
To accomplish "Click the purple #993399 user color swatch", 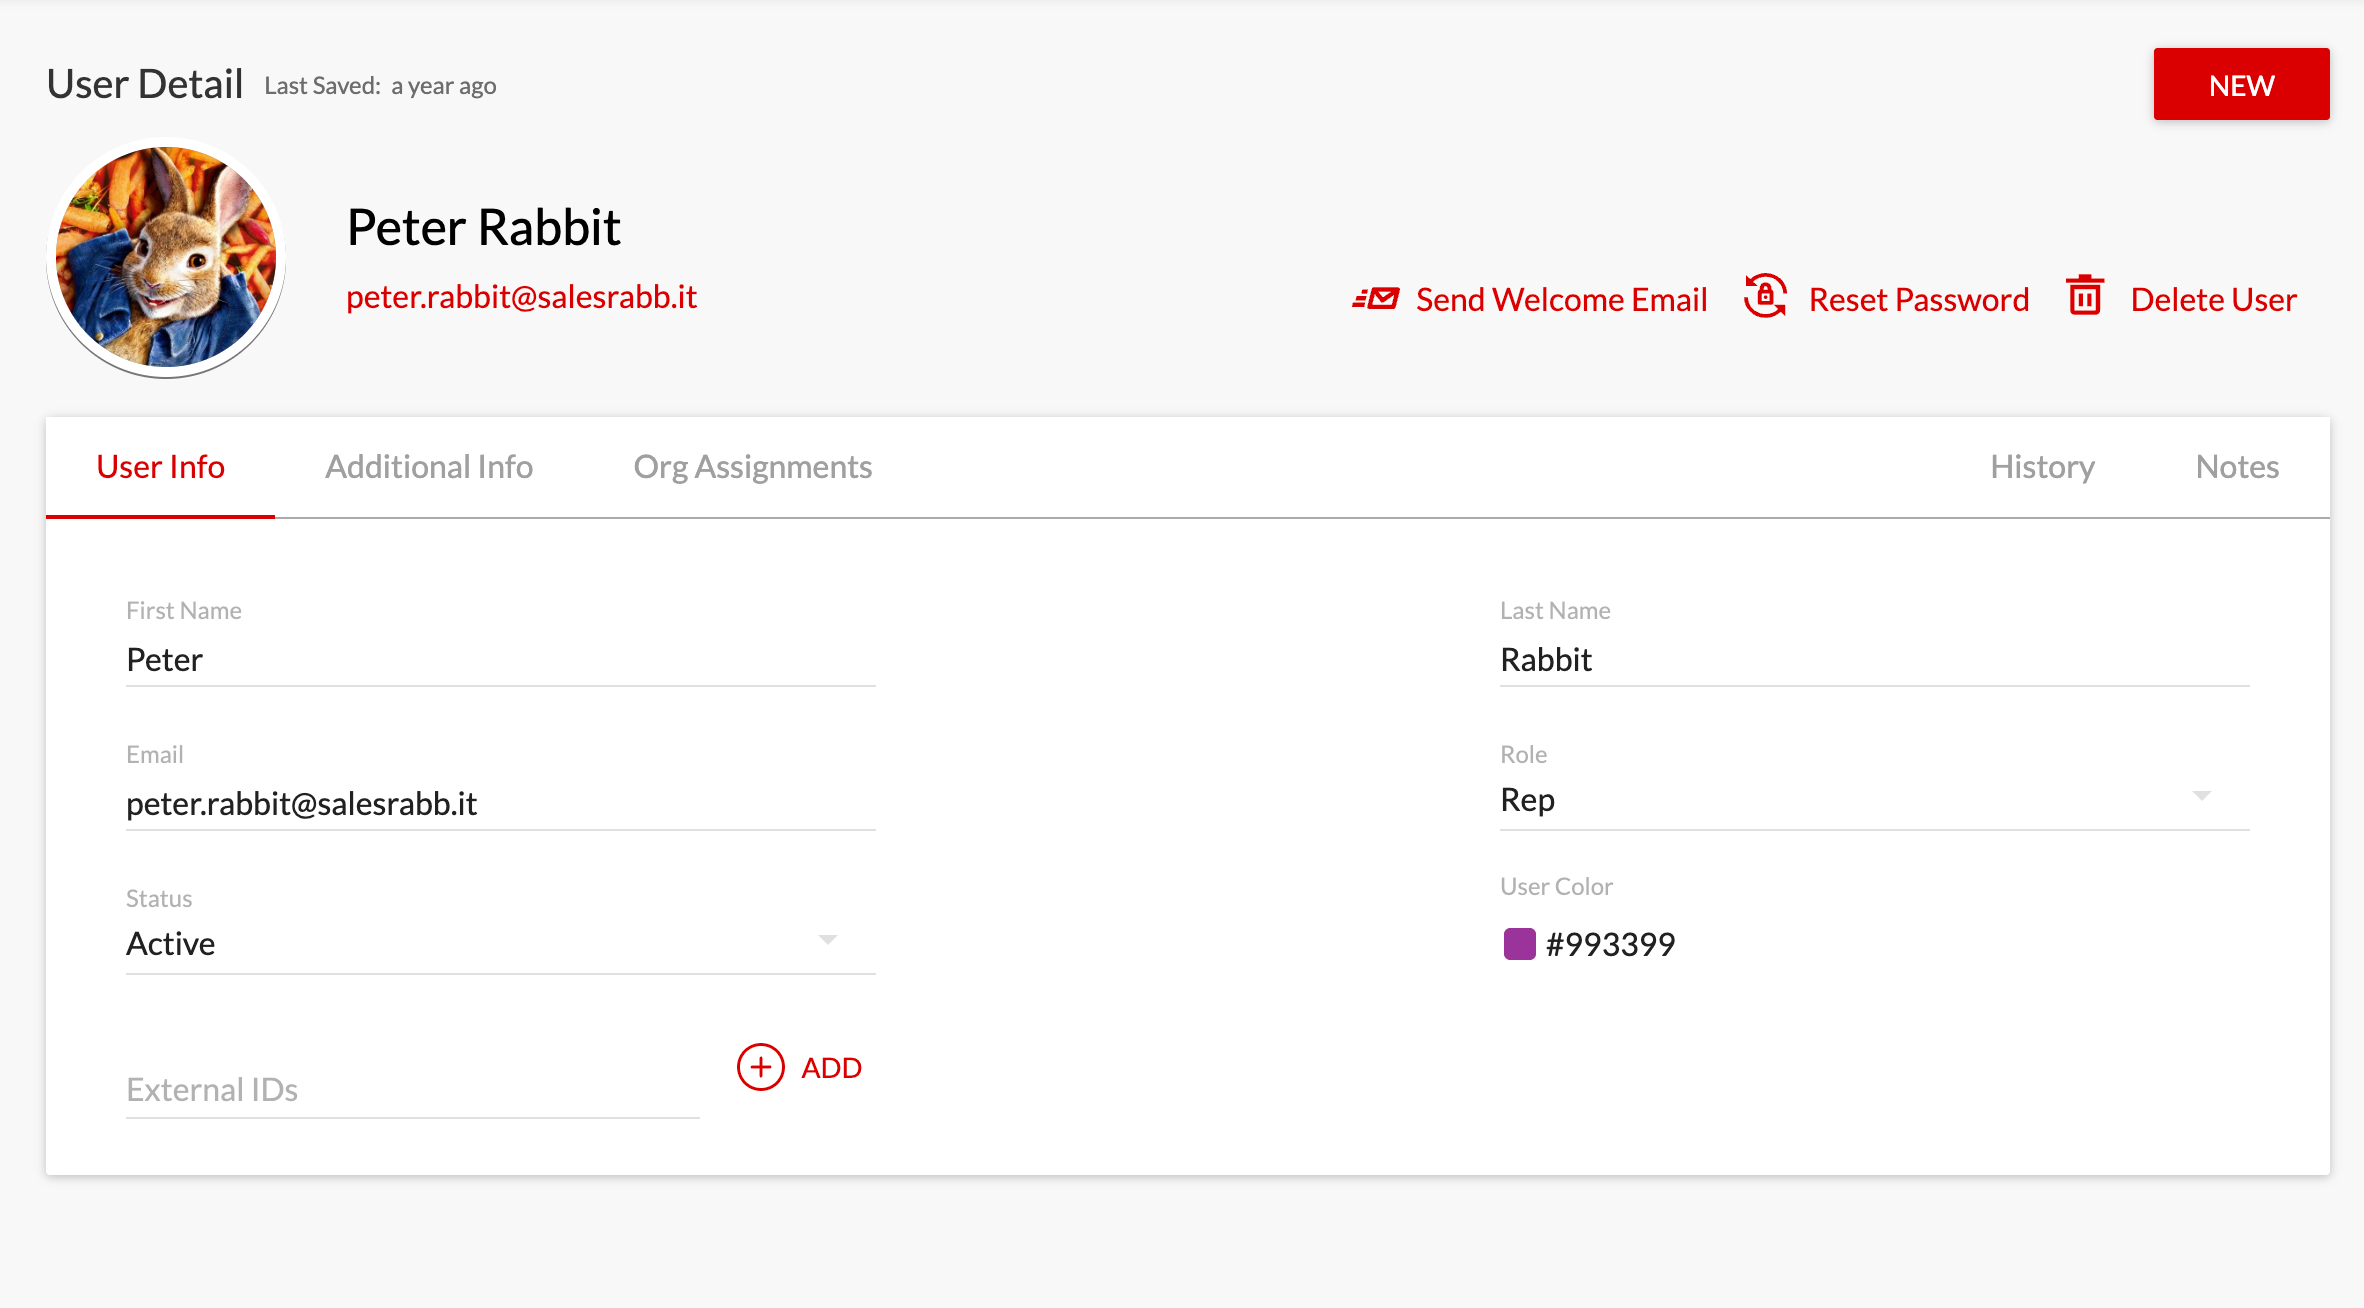I will [1520, 942].
